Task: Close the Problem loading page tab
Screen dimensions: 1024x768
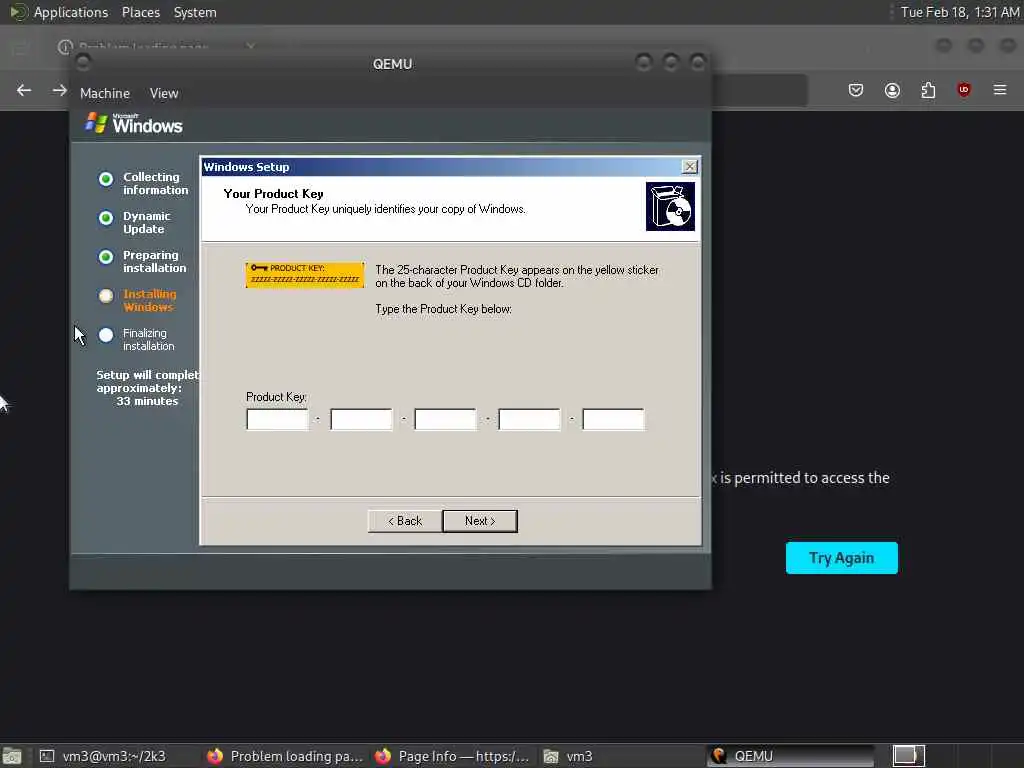Action: point(250,46)
